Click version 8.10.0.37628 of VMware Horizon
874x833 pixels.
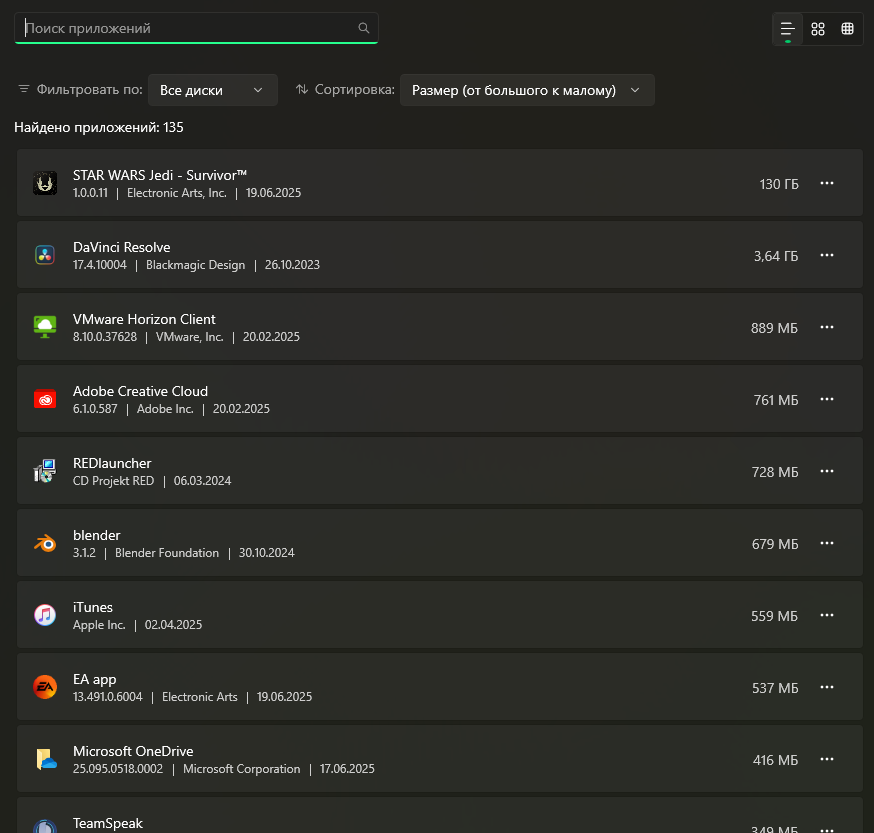point(105,337)
